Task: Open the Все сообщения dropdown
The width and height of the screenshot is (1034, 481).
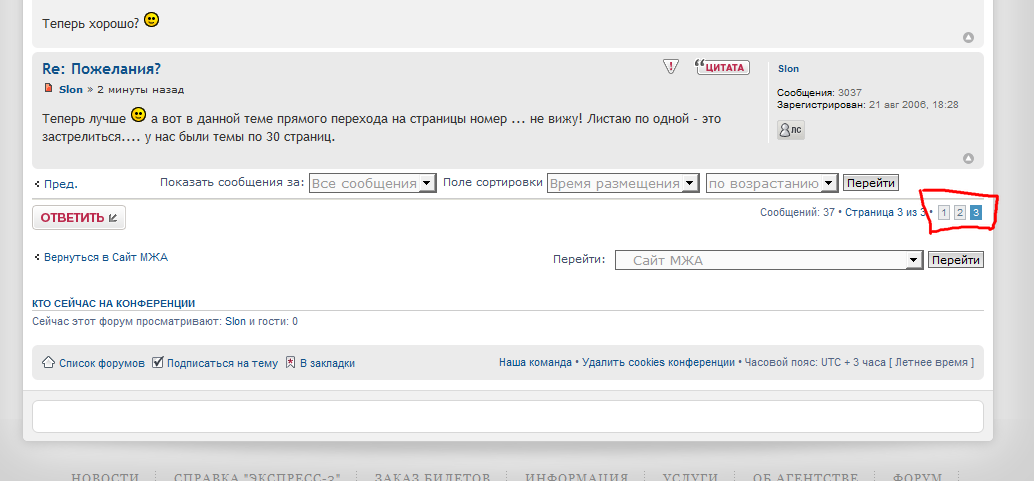Action: coord(372,183)
